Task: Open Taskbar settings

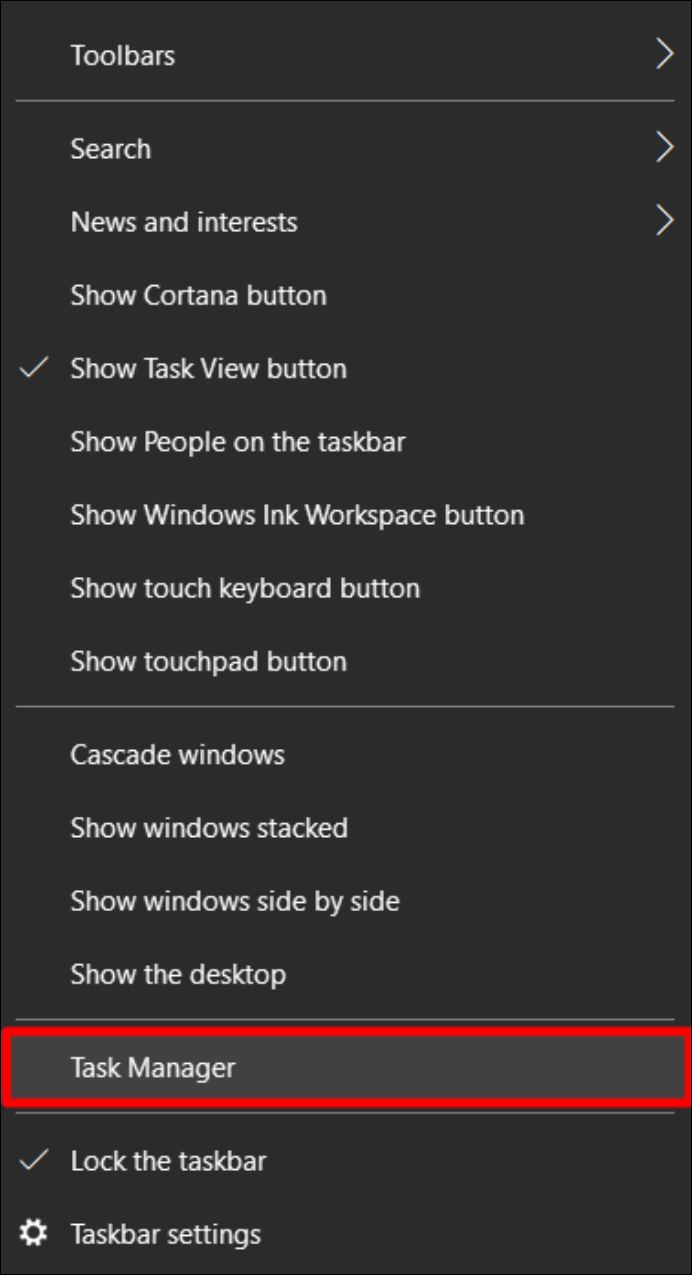Action: pyautogui.click(x=165, y=1234)
